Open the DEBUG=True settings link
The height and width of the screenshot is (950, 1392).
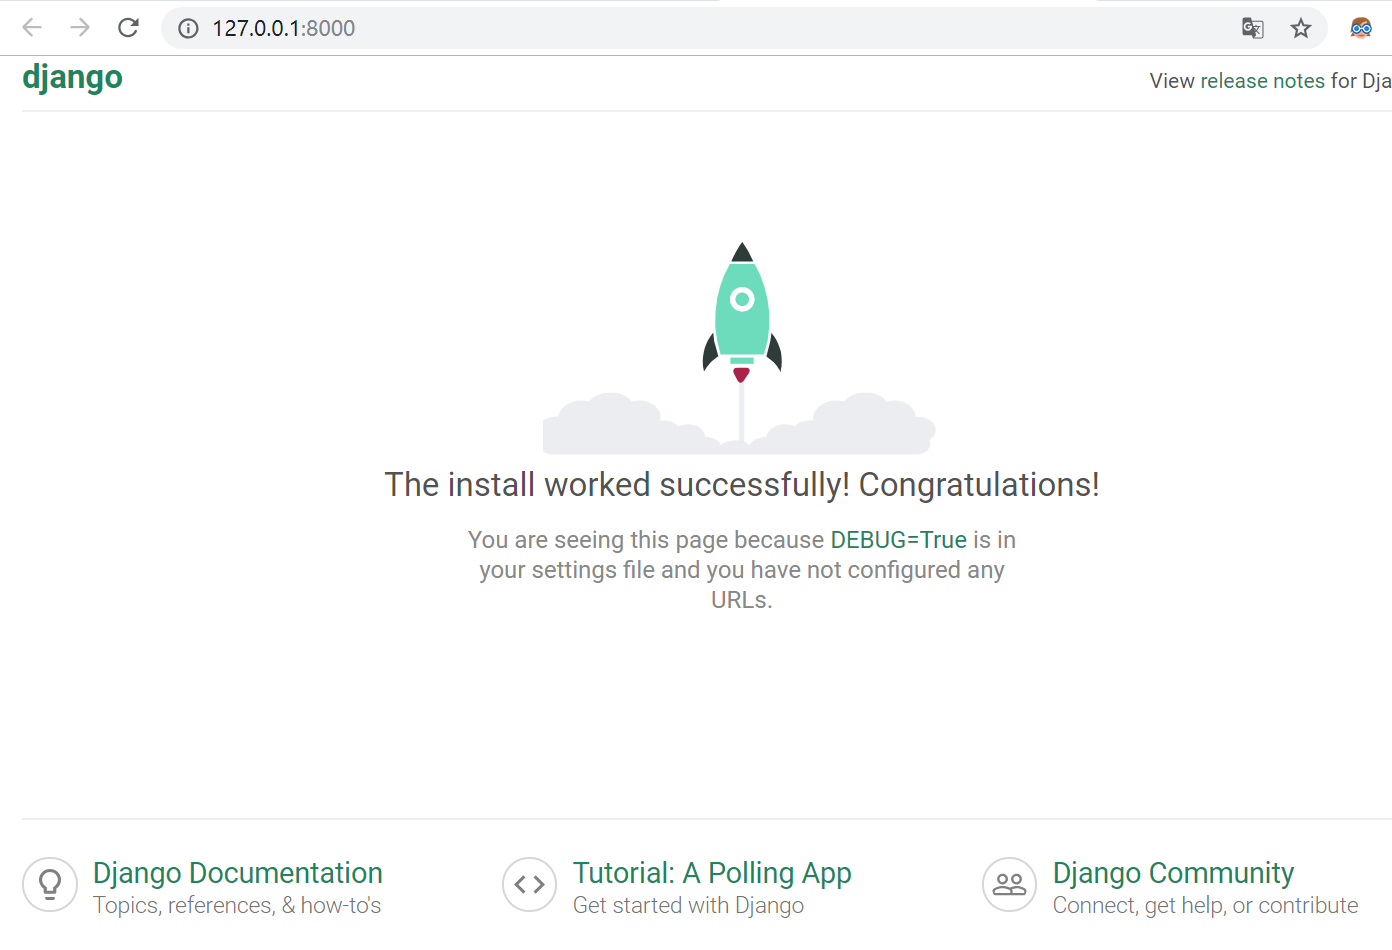(898, 540)
